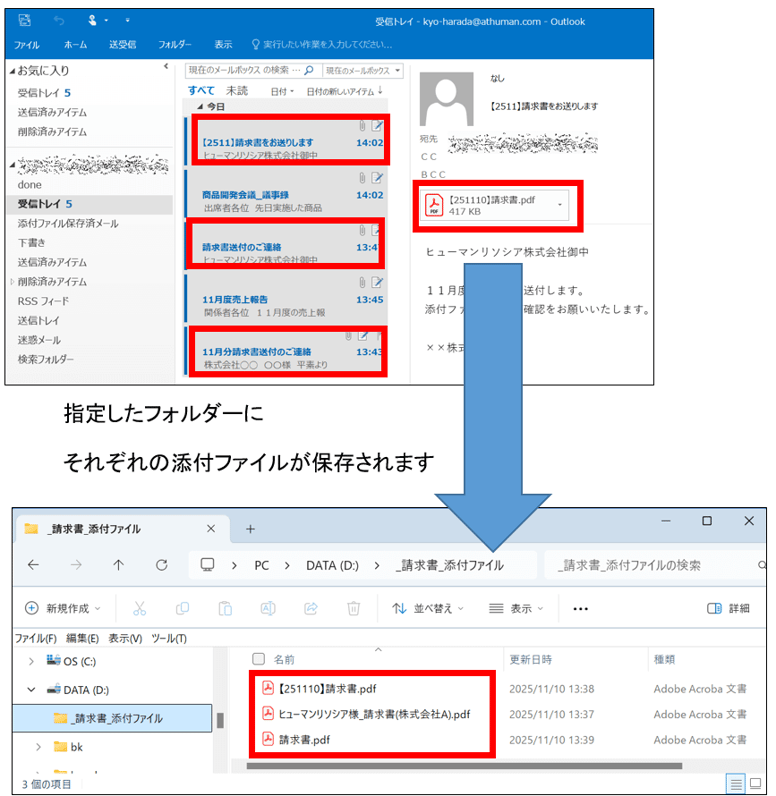Open the three-dots more menu in Explorer
This screenshot has width=776, height=796.
tap(581, 609)
